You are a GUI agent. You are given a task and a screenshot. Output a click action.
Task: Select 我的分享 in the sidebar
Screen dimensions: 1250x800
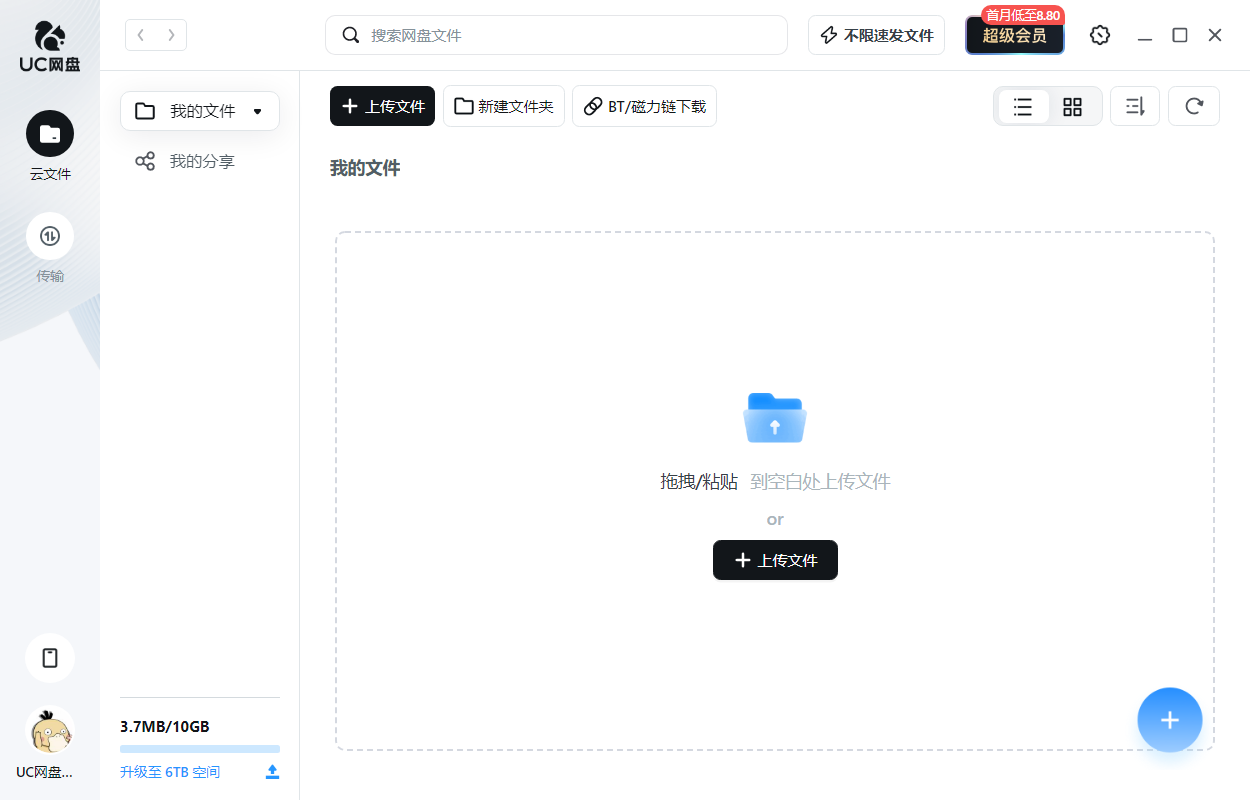[200, 161]
